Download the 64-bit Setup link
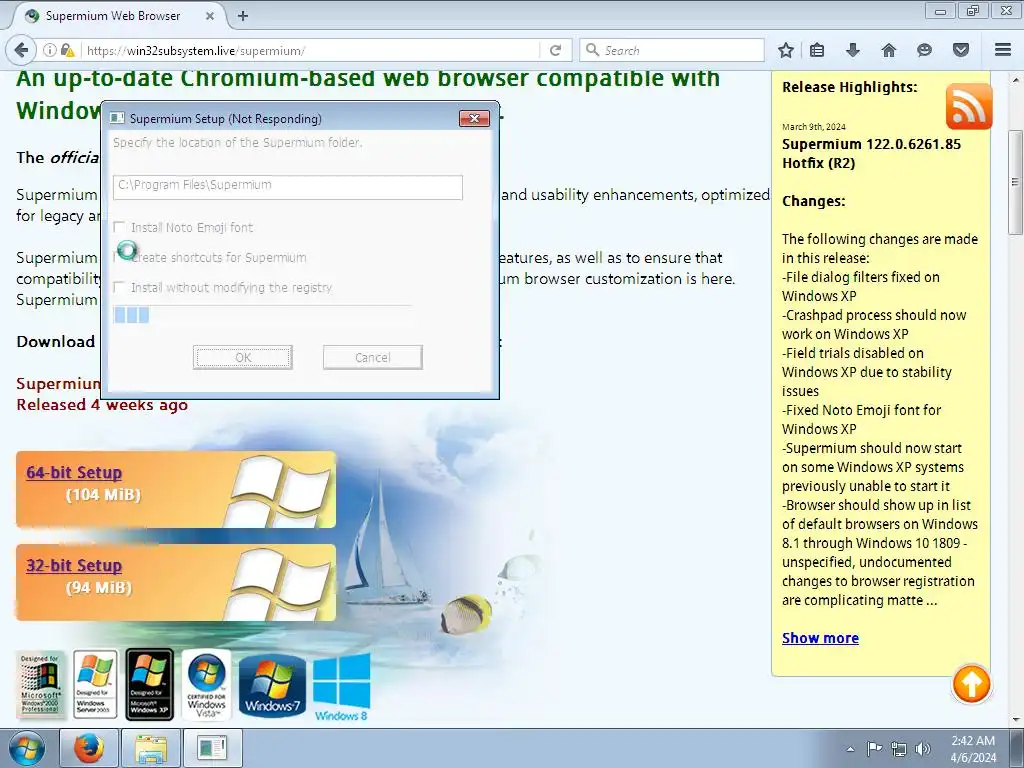 pyautogui.click(x=74, y=473)
